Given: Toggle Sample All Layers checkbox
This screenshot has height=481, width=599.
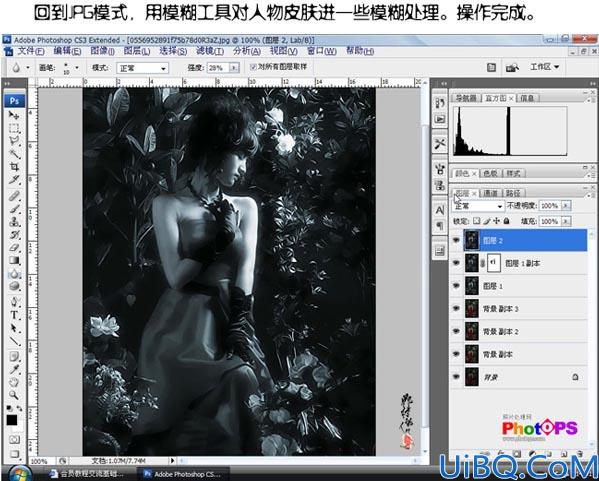Looking at the screenshot, I should click(x=253, y=67).
